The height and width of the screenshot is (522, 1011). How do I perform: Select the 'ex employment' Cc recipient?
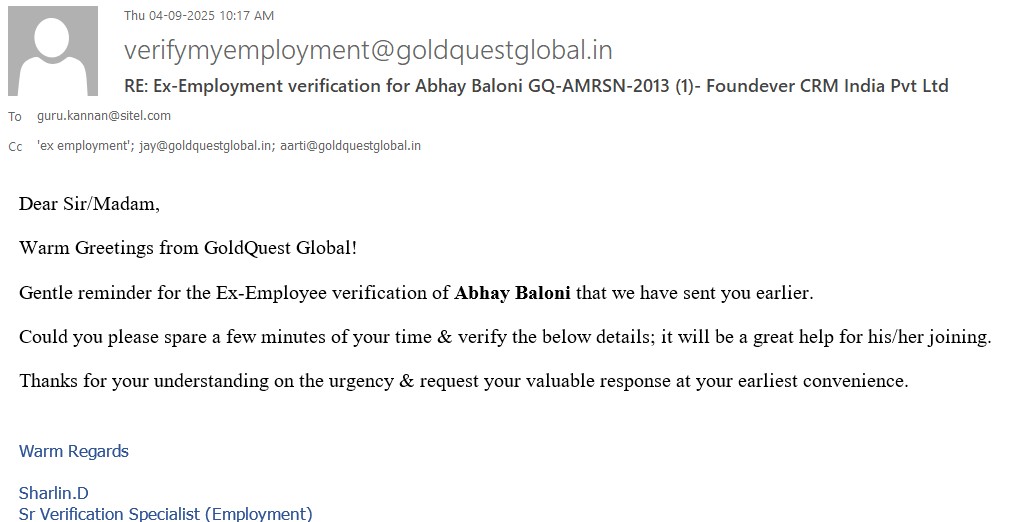click(x=84, y=146)
